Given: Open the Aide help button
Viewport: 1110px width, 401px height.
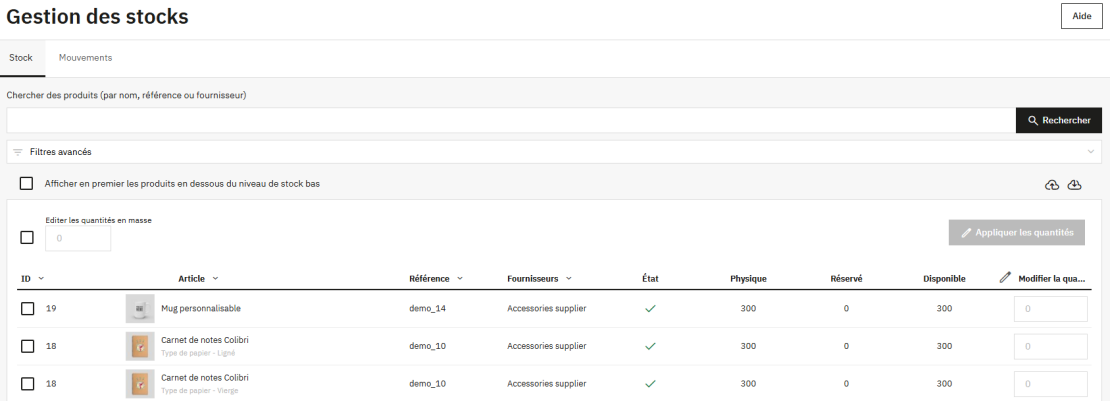Looking at the screenshot, I should (x=1081, y=17).
